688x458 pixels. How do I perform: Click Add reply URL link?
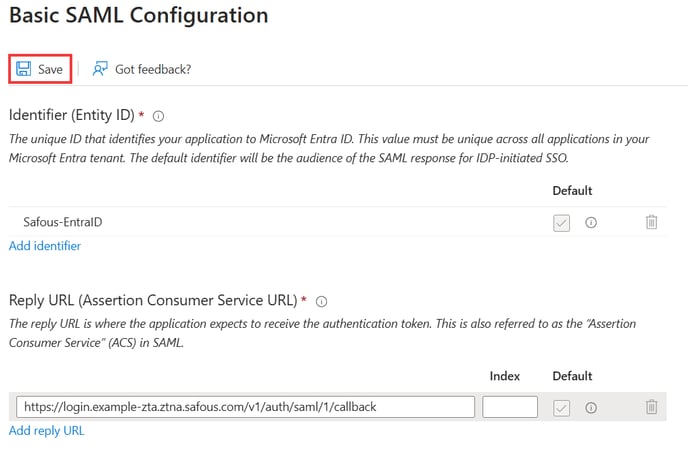click(47, 431)
